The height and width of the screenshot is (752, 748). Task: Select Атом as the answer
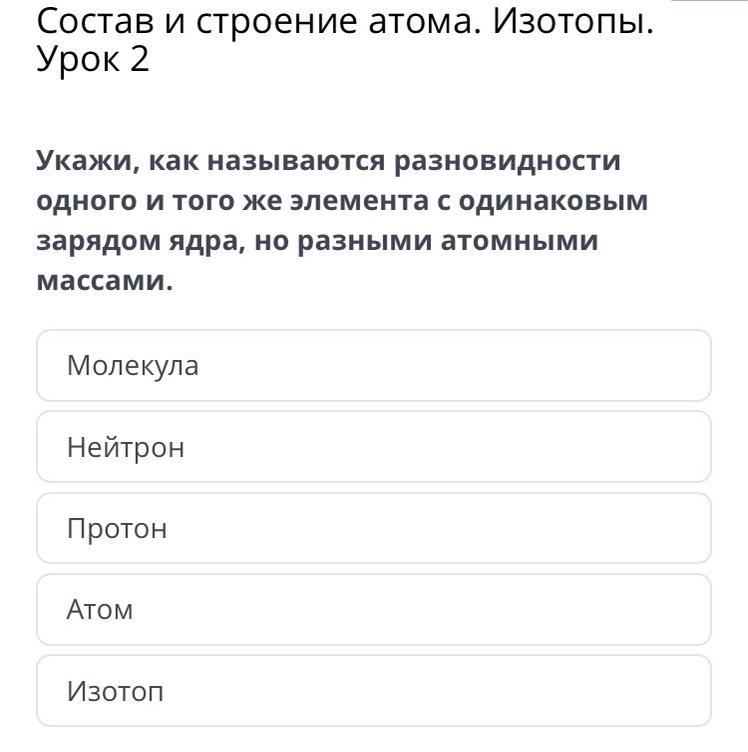(374, 609)
